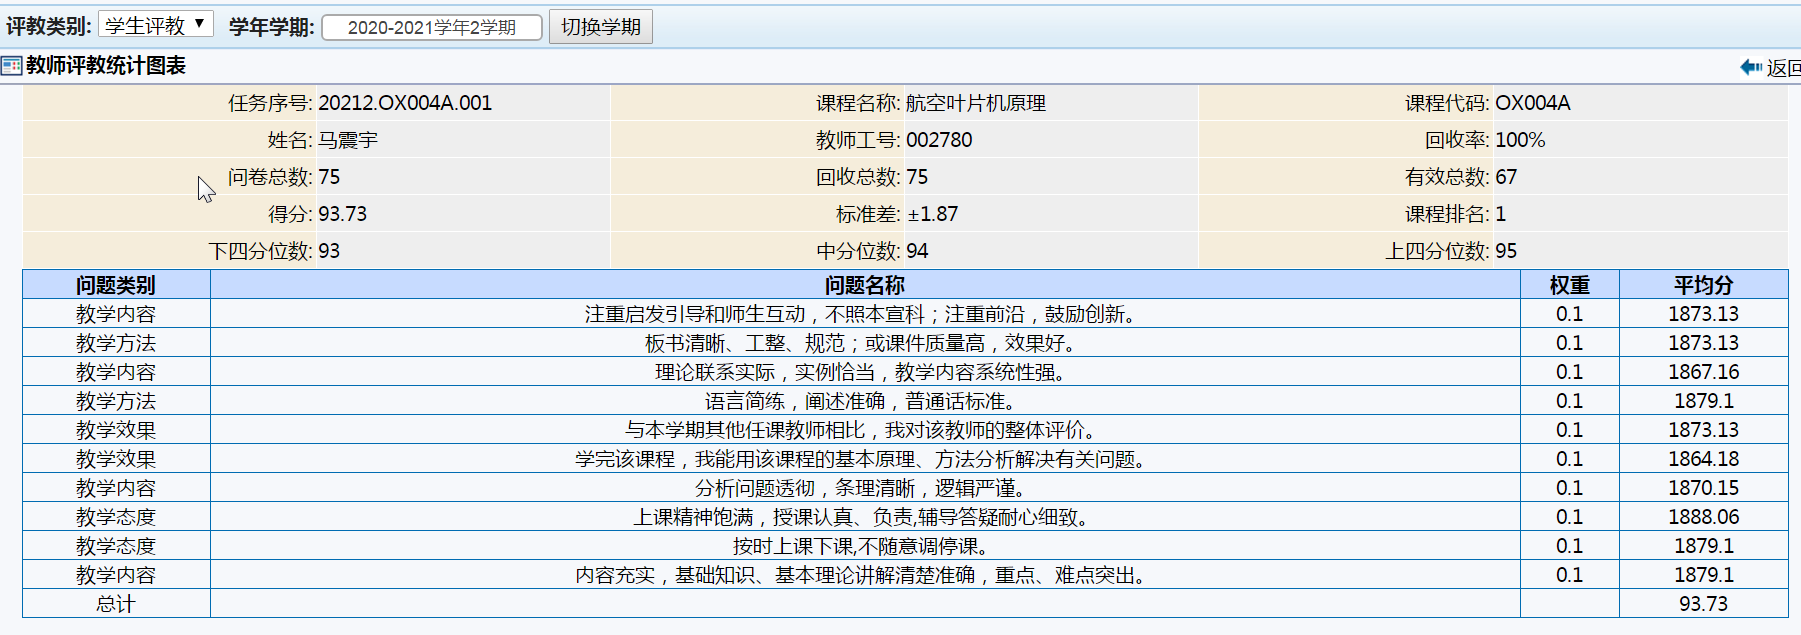Click the 标准差 value ±1.87
Image resolution: width=1801 pixels, height=635 pixels.
(x=932, y=214)
